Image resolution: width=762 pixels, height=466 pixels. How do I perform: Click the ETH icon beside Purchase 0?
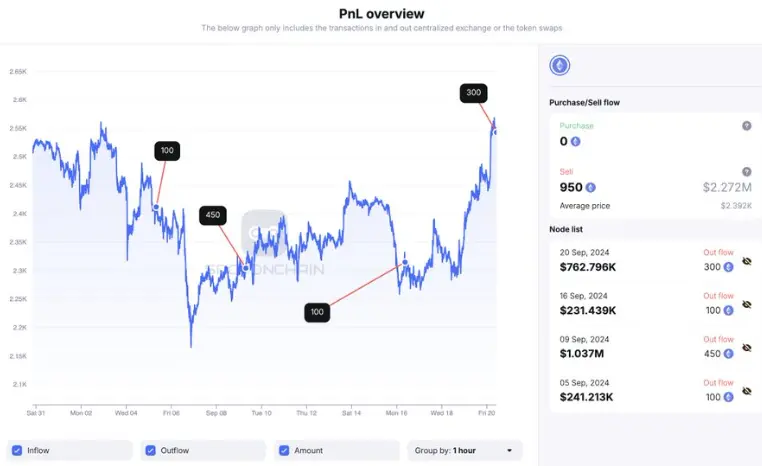pyautogui.click(x=575, y=141)
